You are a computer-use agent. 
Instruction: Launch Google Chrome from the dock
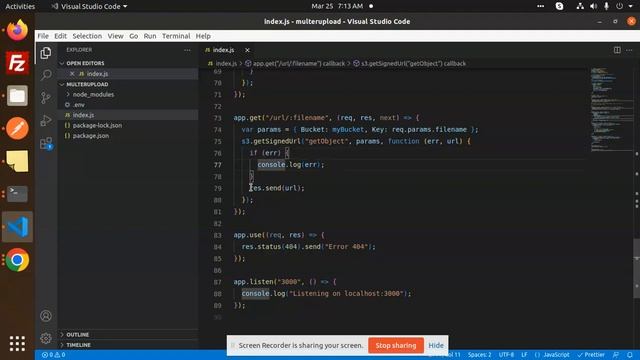[17, 260]
